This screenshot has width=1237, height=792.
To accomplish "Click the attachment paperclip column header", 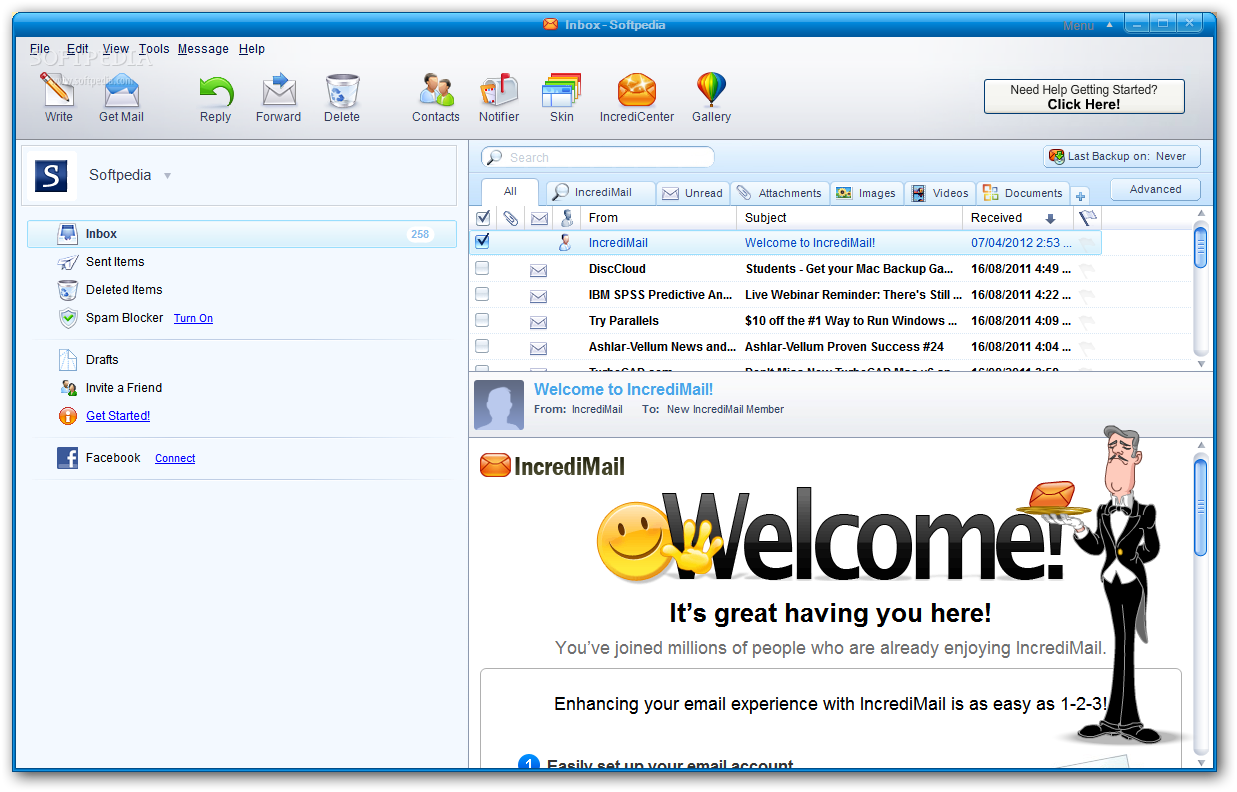I will (x=510, y=218).
